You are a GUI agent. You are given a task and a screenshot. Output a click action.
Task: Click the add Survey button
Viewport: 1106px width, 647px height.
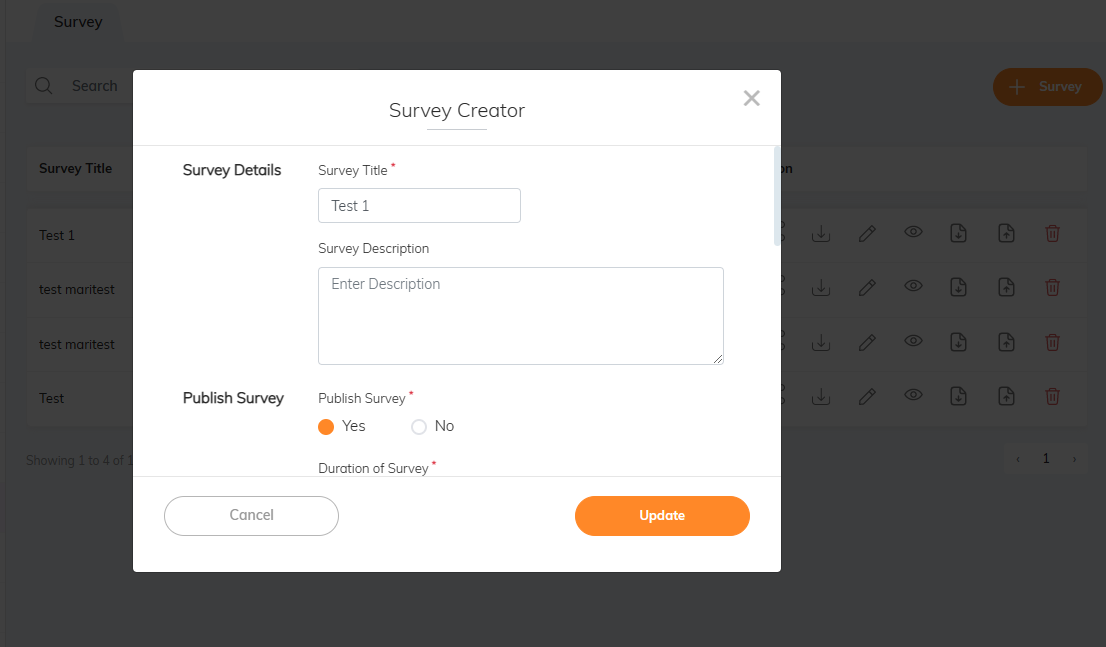[1044, 87]
